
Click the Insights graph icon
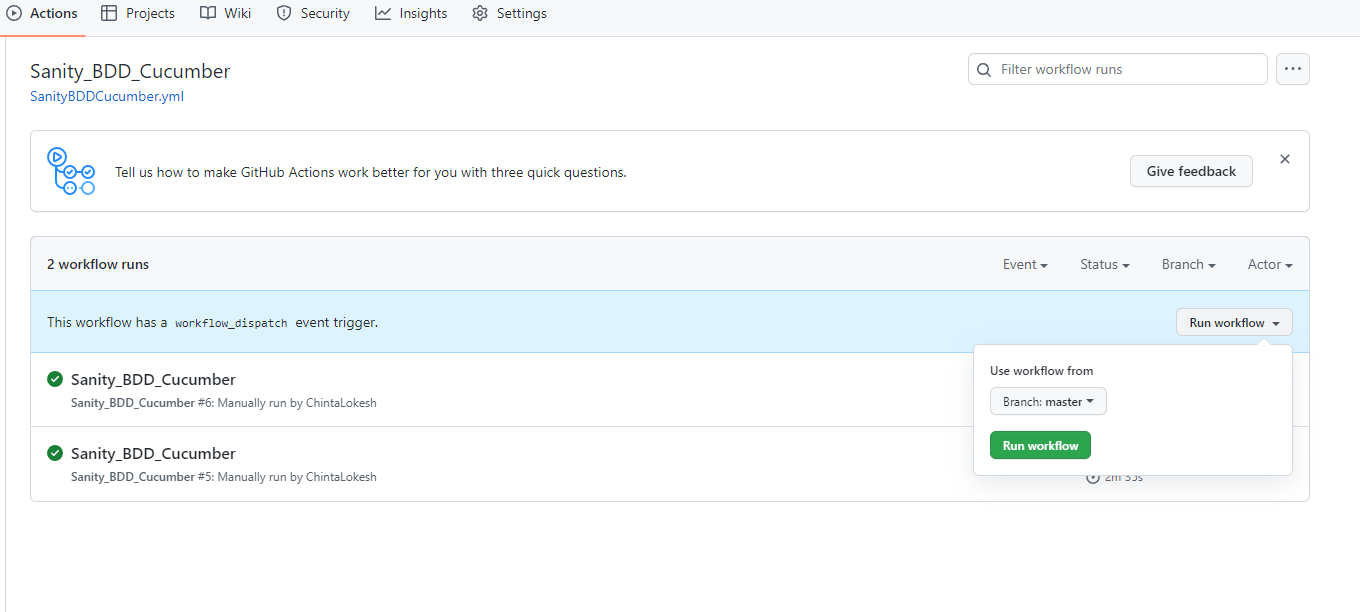pyautogui.click(x=381, y=13)
